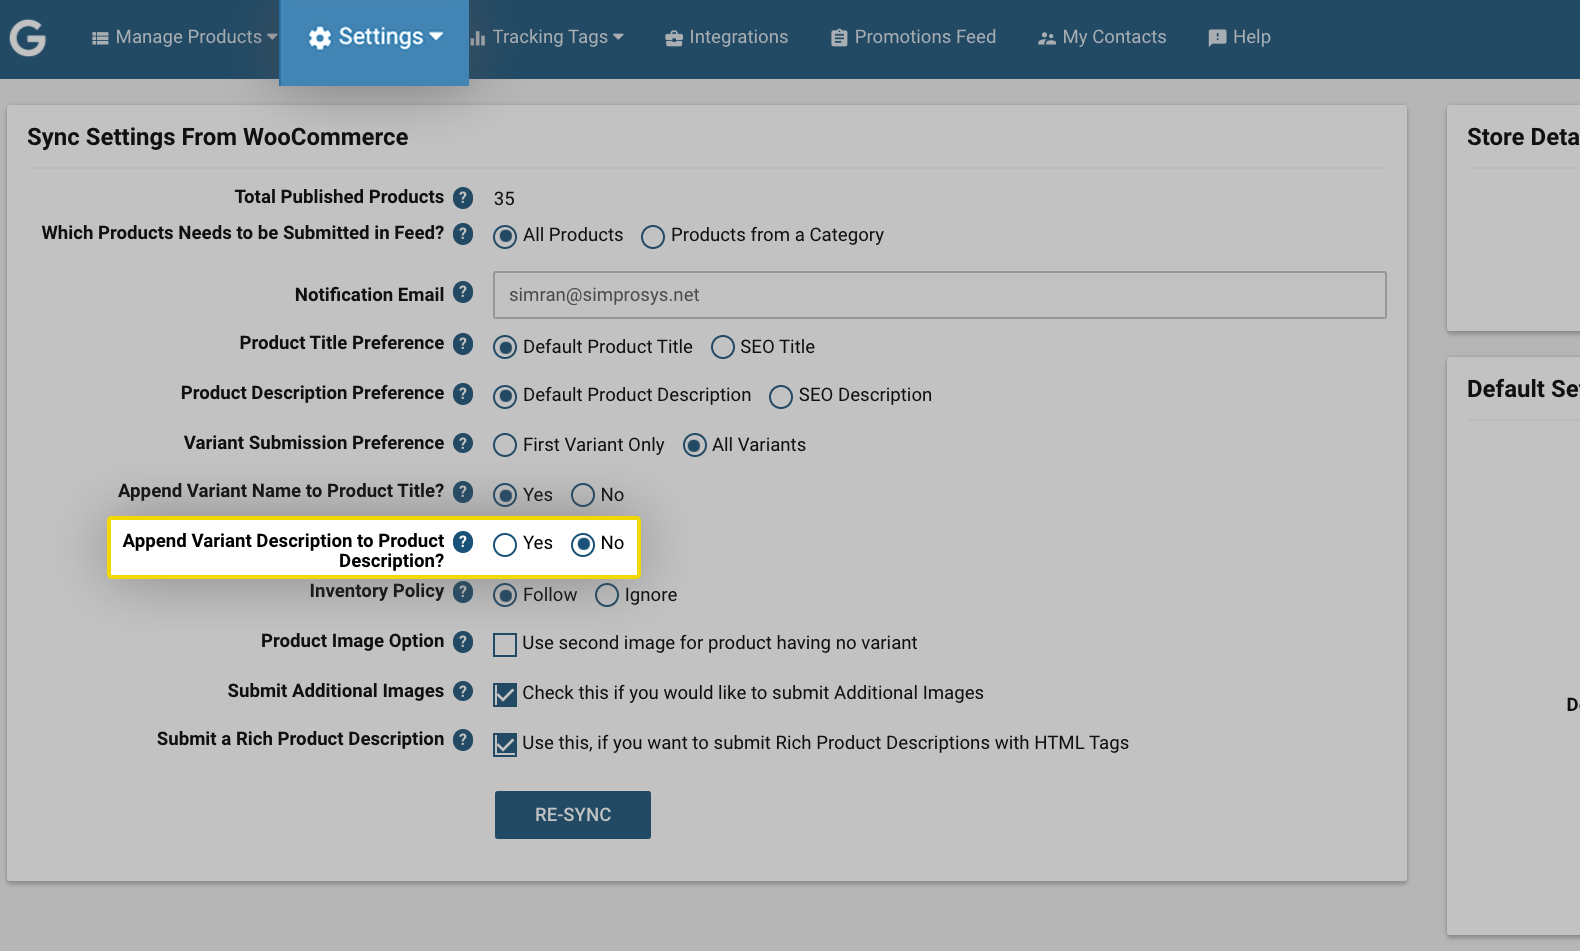1580x951 pixels.
Task: Click the Integrations briefcase icon
Action: [x=674, y=38]
